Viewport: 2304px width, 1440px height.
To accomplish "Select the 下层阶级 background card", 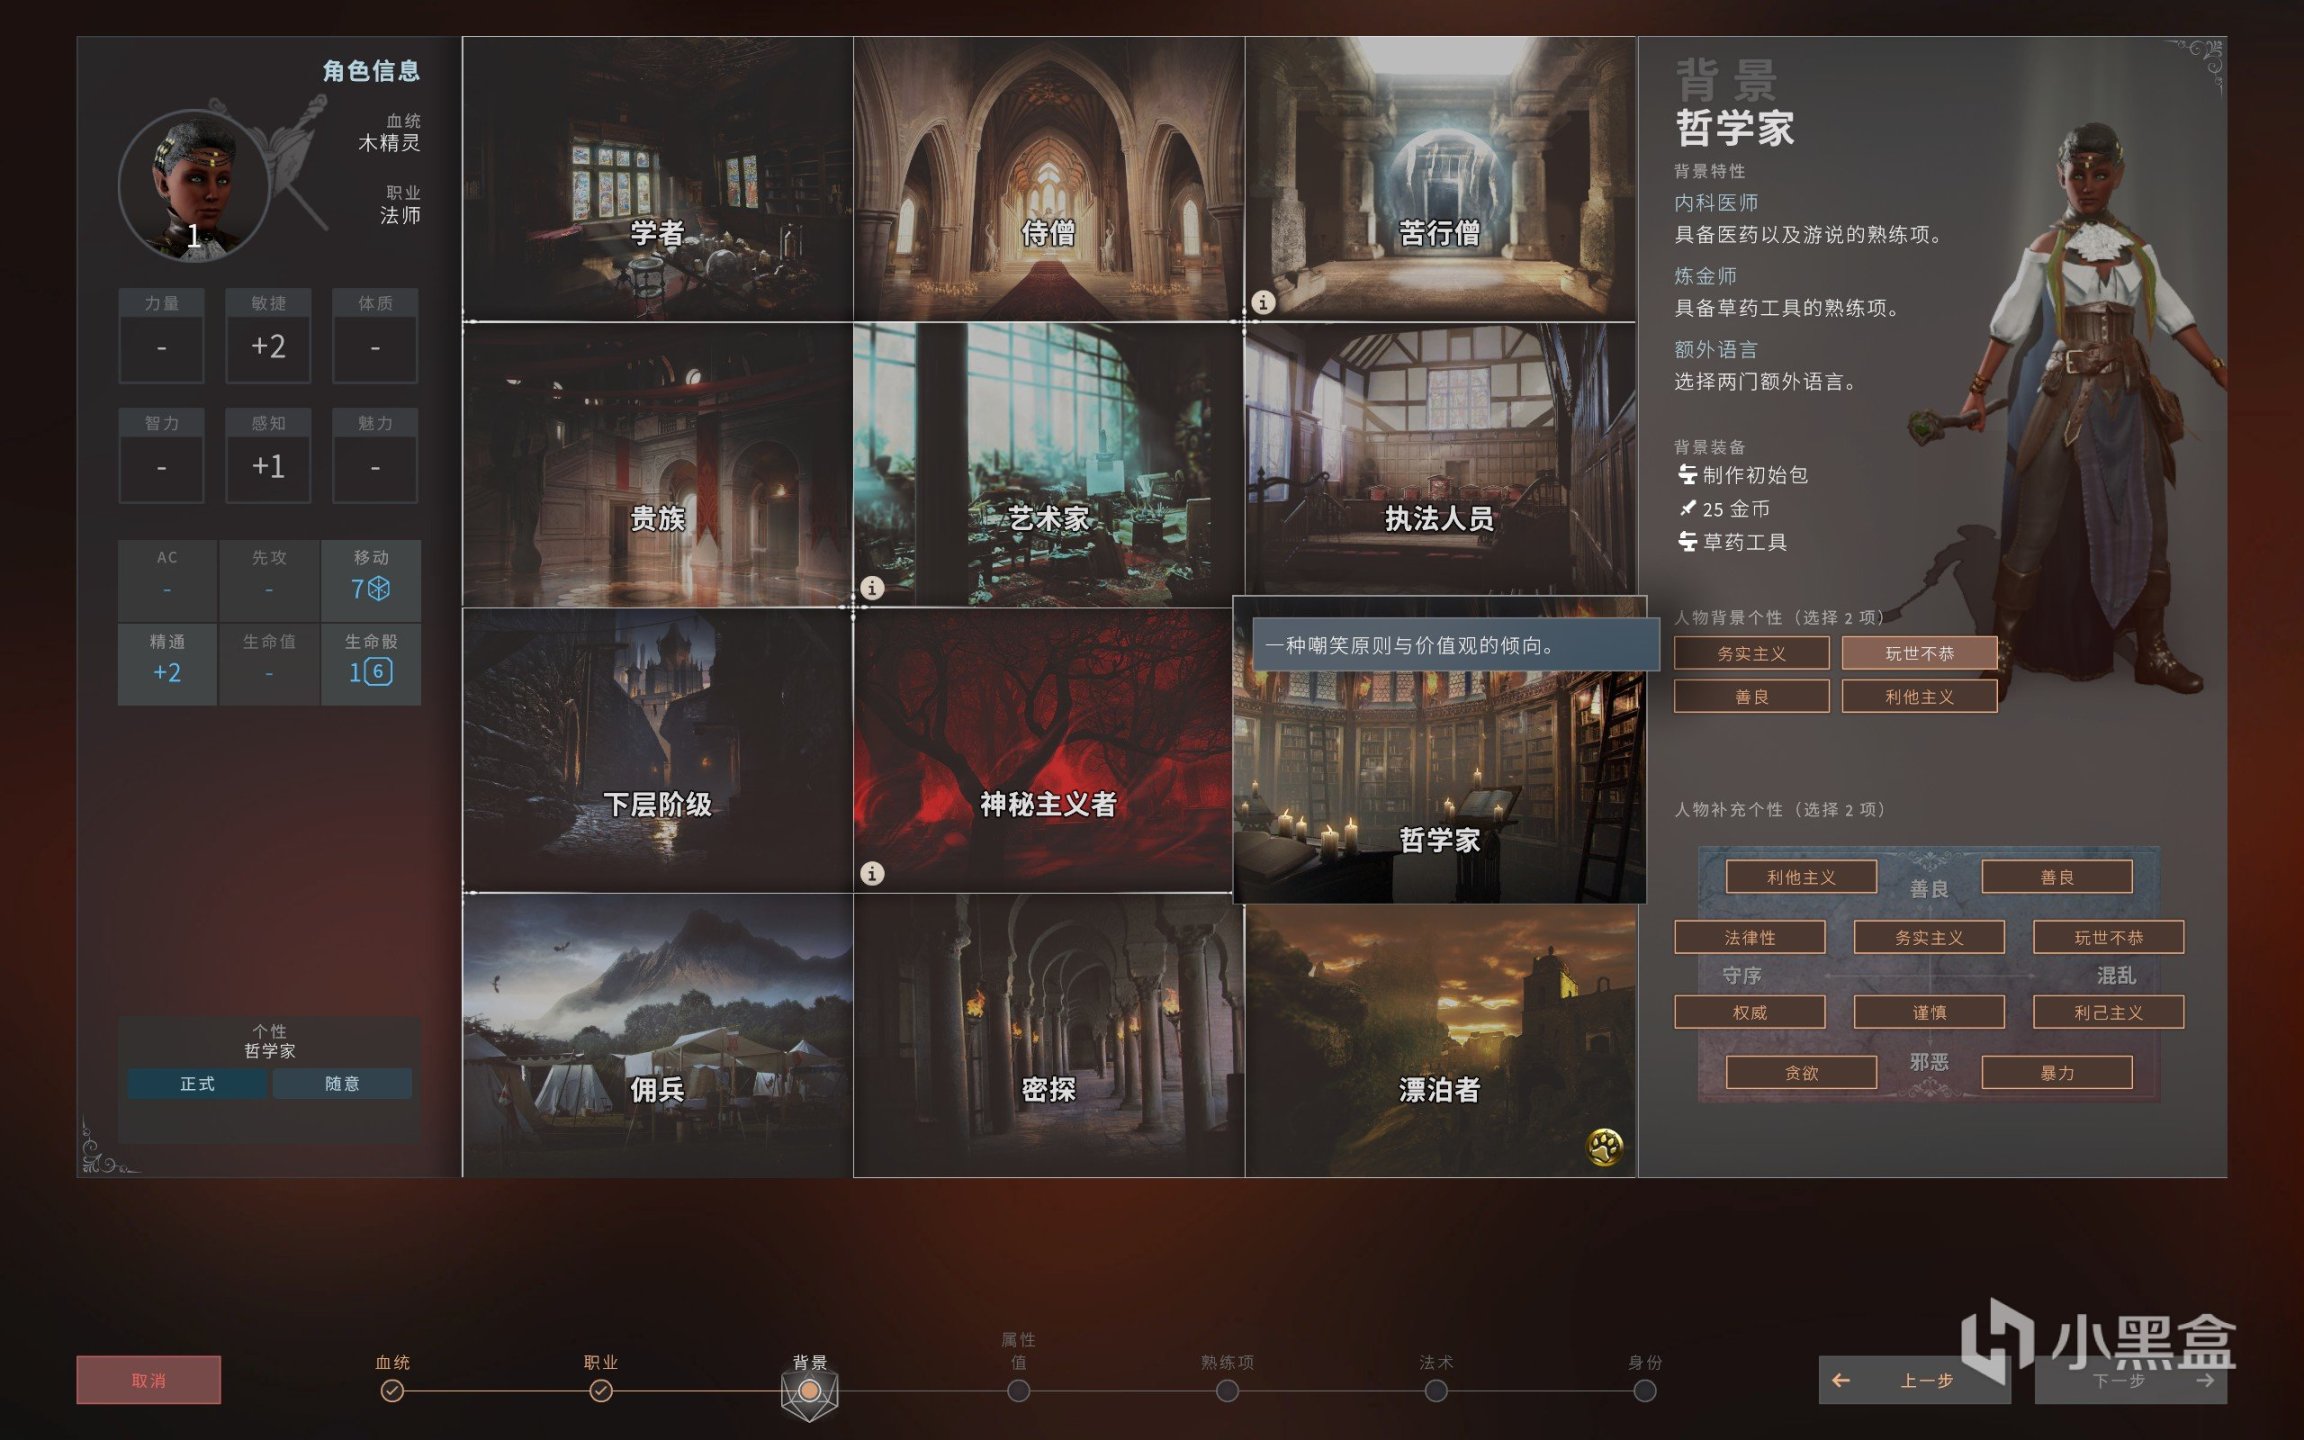I will tap(657, 750).
